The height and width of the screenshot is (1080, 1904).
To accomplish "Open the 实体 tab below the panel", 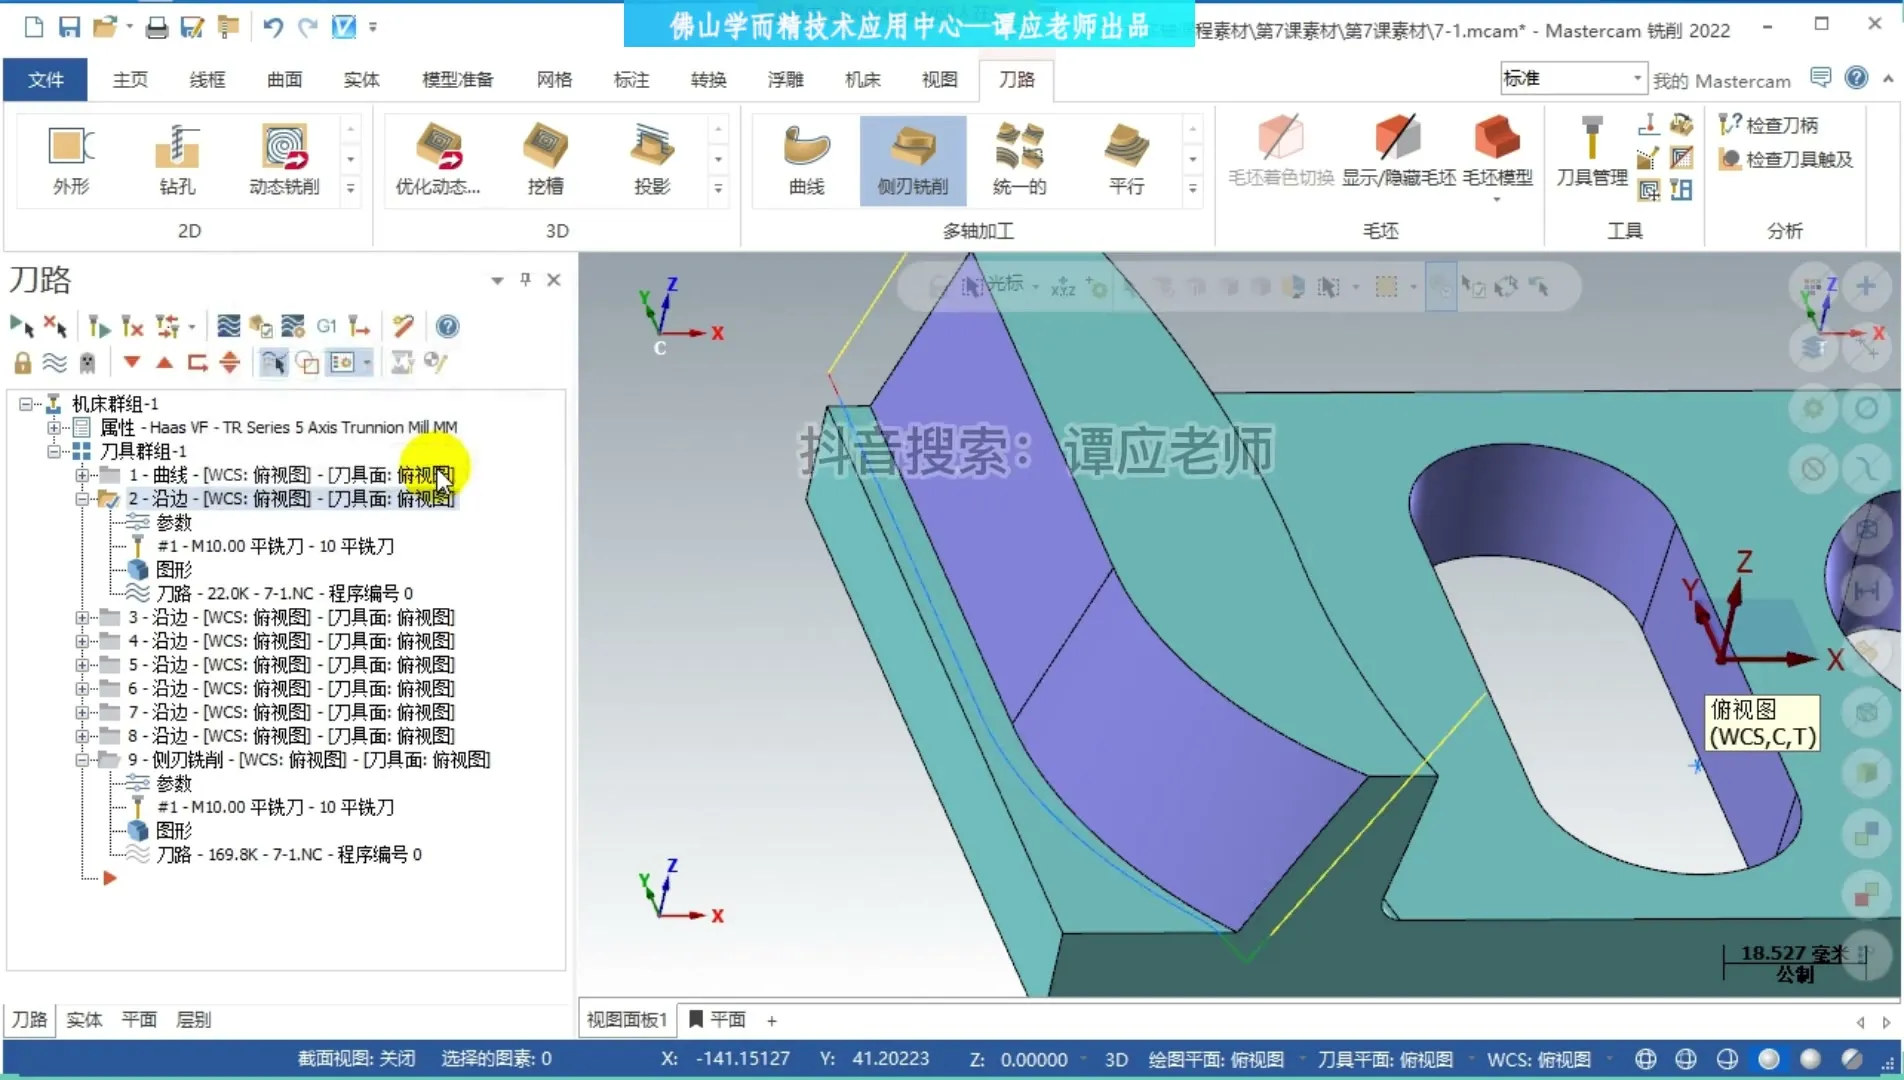I will (x=84, y=1019).
